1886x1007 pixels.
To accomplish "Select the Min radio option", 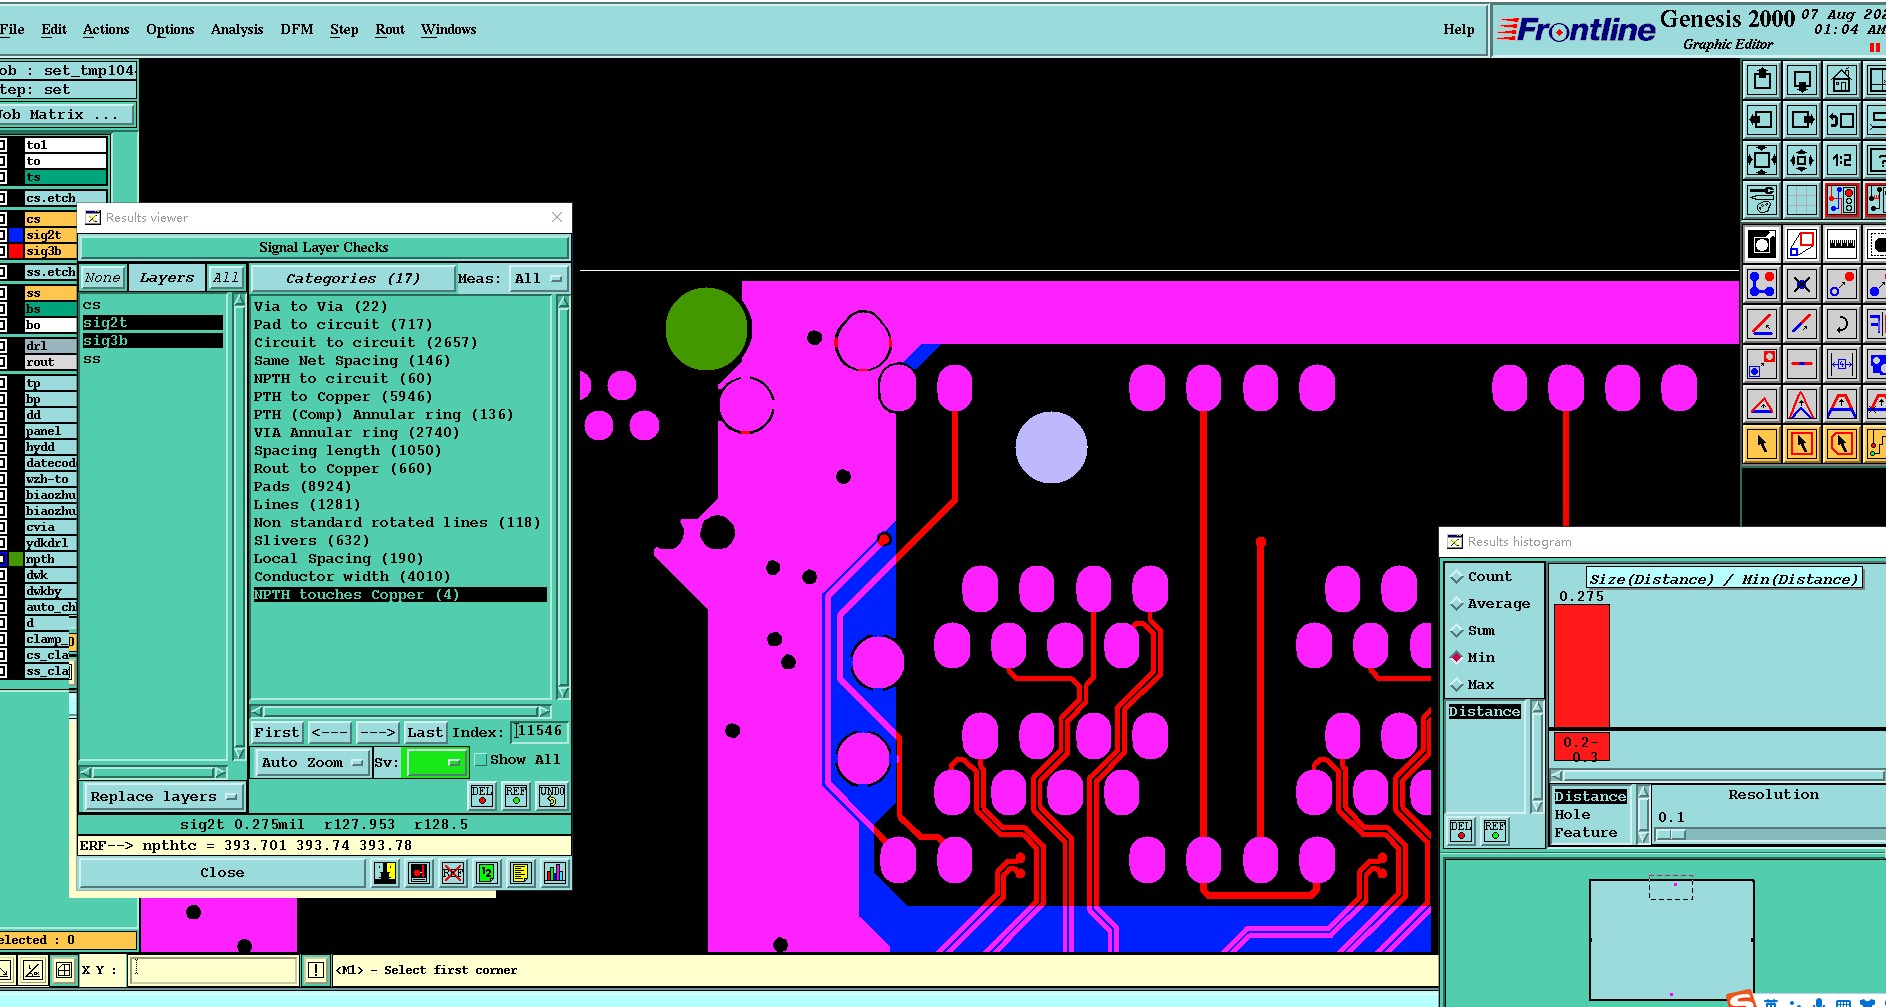I will (x=1473, y=658).
